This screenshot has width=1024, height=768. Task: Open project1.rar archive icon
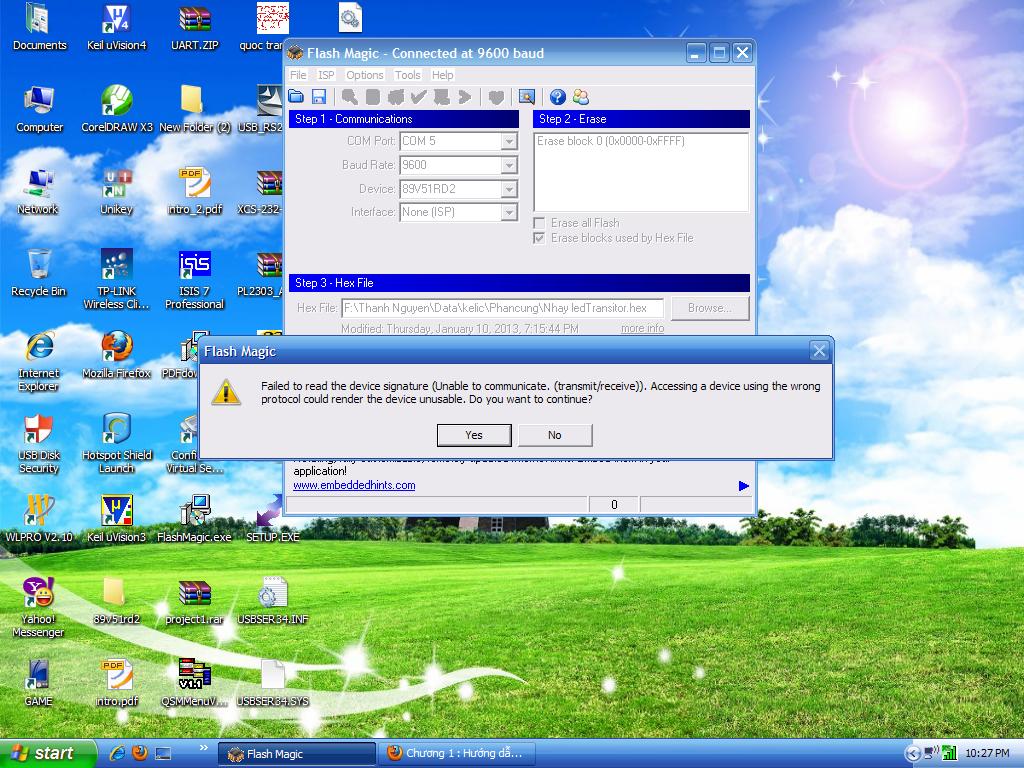tap(194, 600)
